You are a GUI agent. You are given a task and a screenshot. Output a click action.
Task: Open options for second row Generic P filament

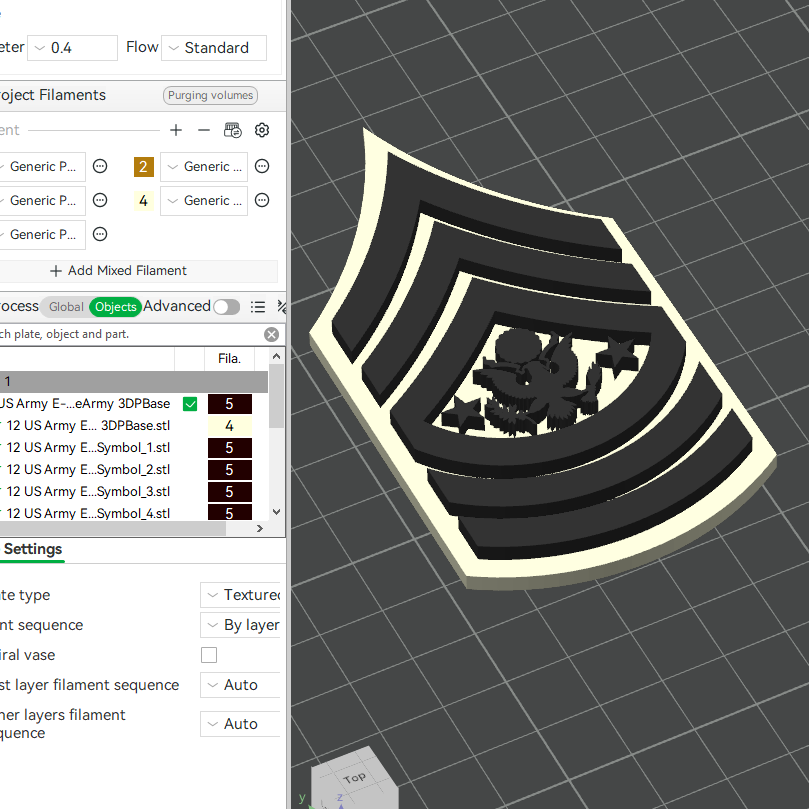(x=100, y=200)
